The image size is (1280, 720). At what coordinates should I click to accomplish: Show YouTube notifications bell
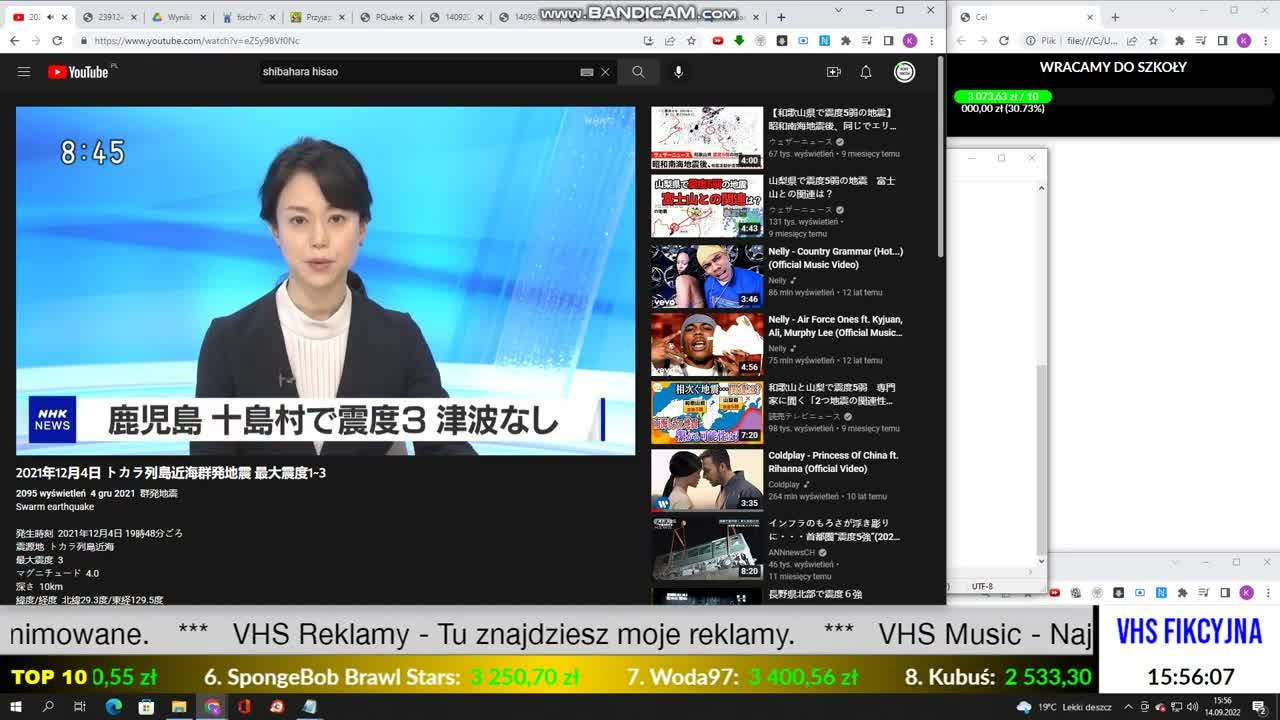(866, 72)
